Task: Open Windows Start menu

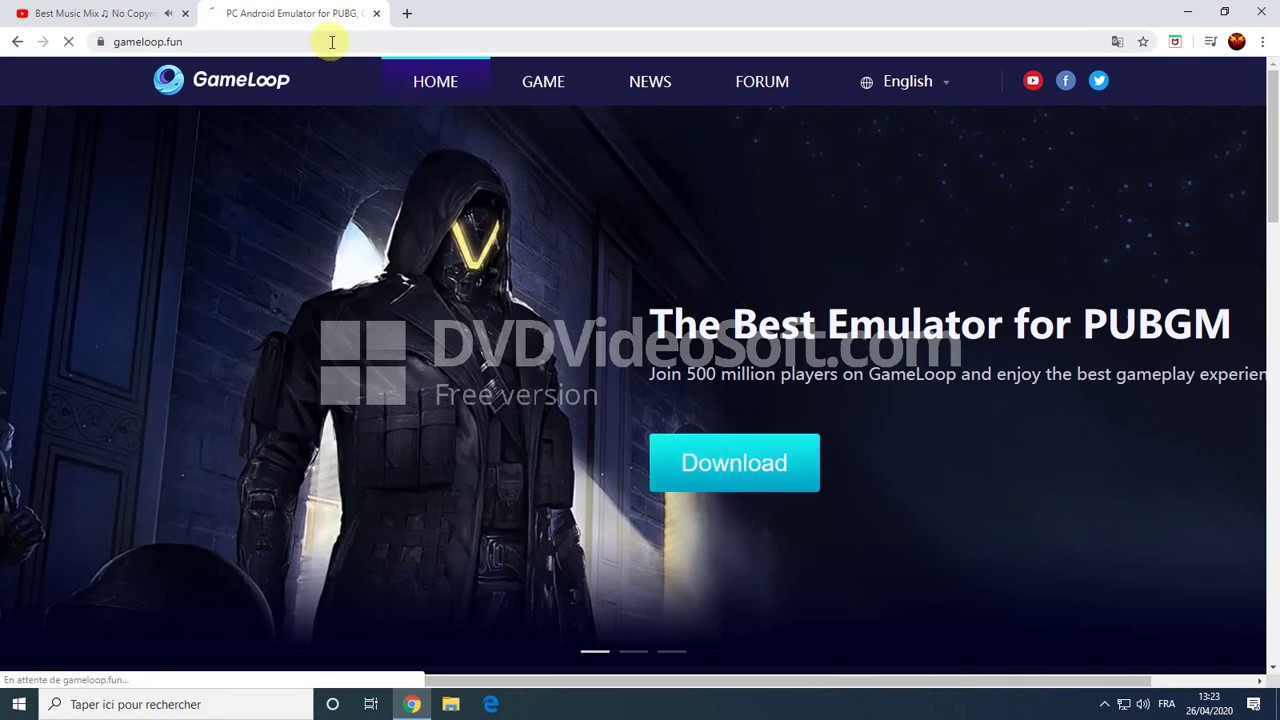Action: tap(19, 704)
